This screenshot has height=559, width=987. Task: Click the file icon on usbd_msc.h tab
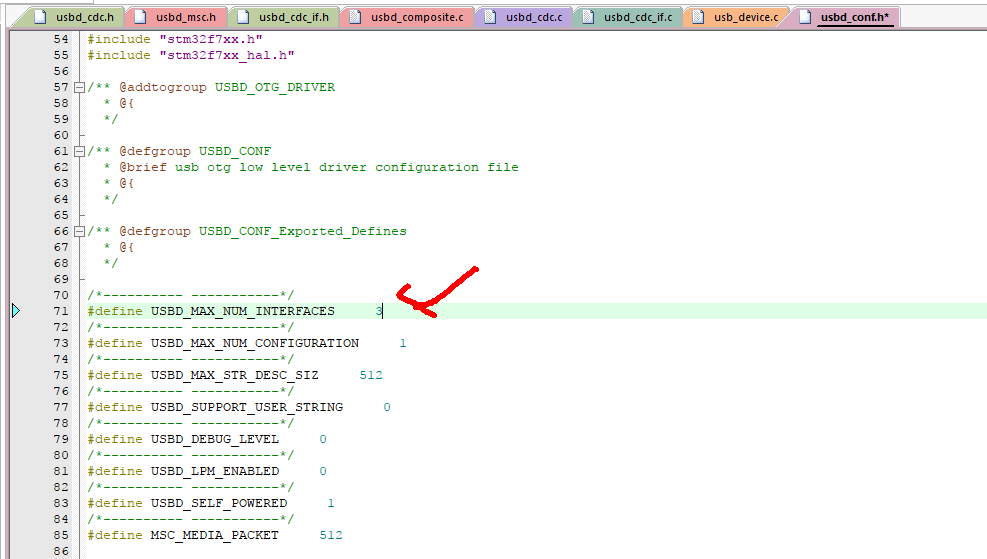click(x=140, y=17)
